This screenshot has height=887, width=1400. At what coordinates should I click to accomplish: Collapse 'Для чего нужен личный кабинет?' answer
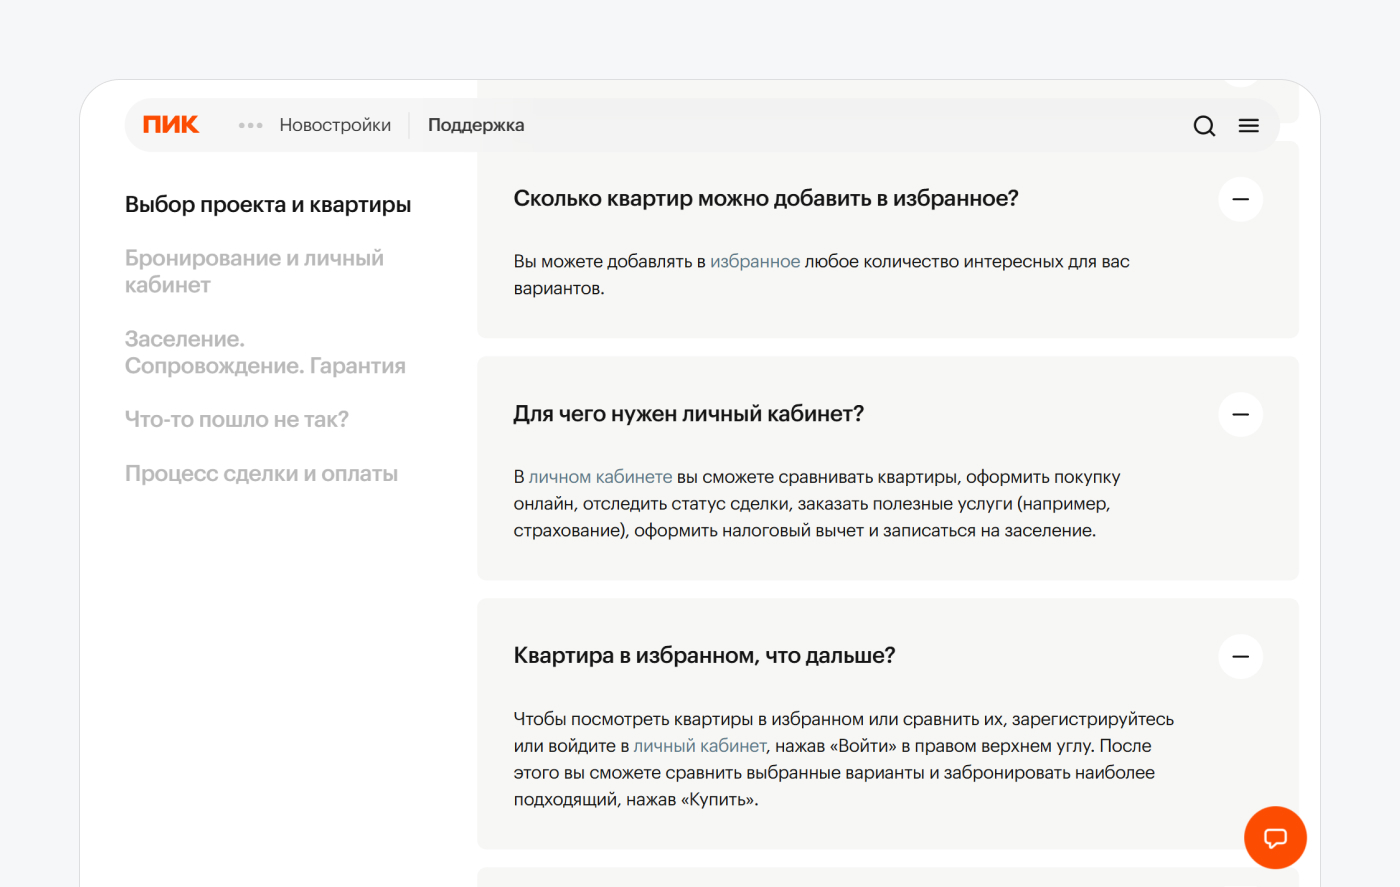tap(1240, 414)
